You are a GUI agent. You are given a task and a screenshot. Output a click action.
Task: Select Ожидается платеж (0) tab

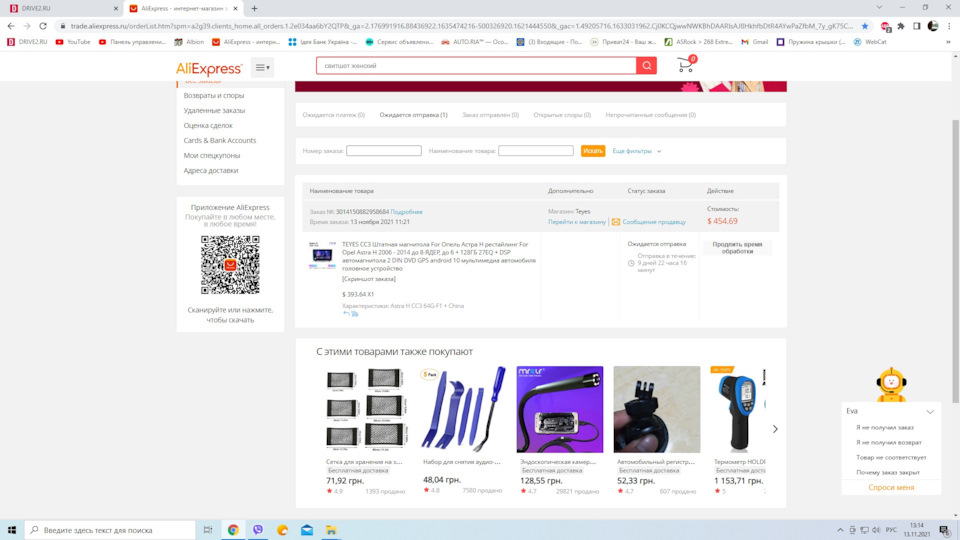pyautogui.click(x=334, y=114)
